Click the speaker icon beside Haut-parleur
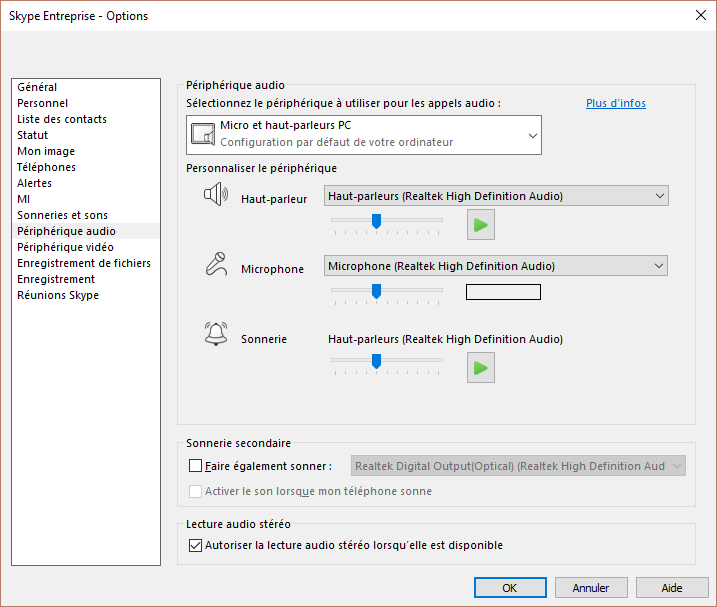The height and width of the screenshot is (607, 717). tap(216, 194)
